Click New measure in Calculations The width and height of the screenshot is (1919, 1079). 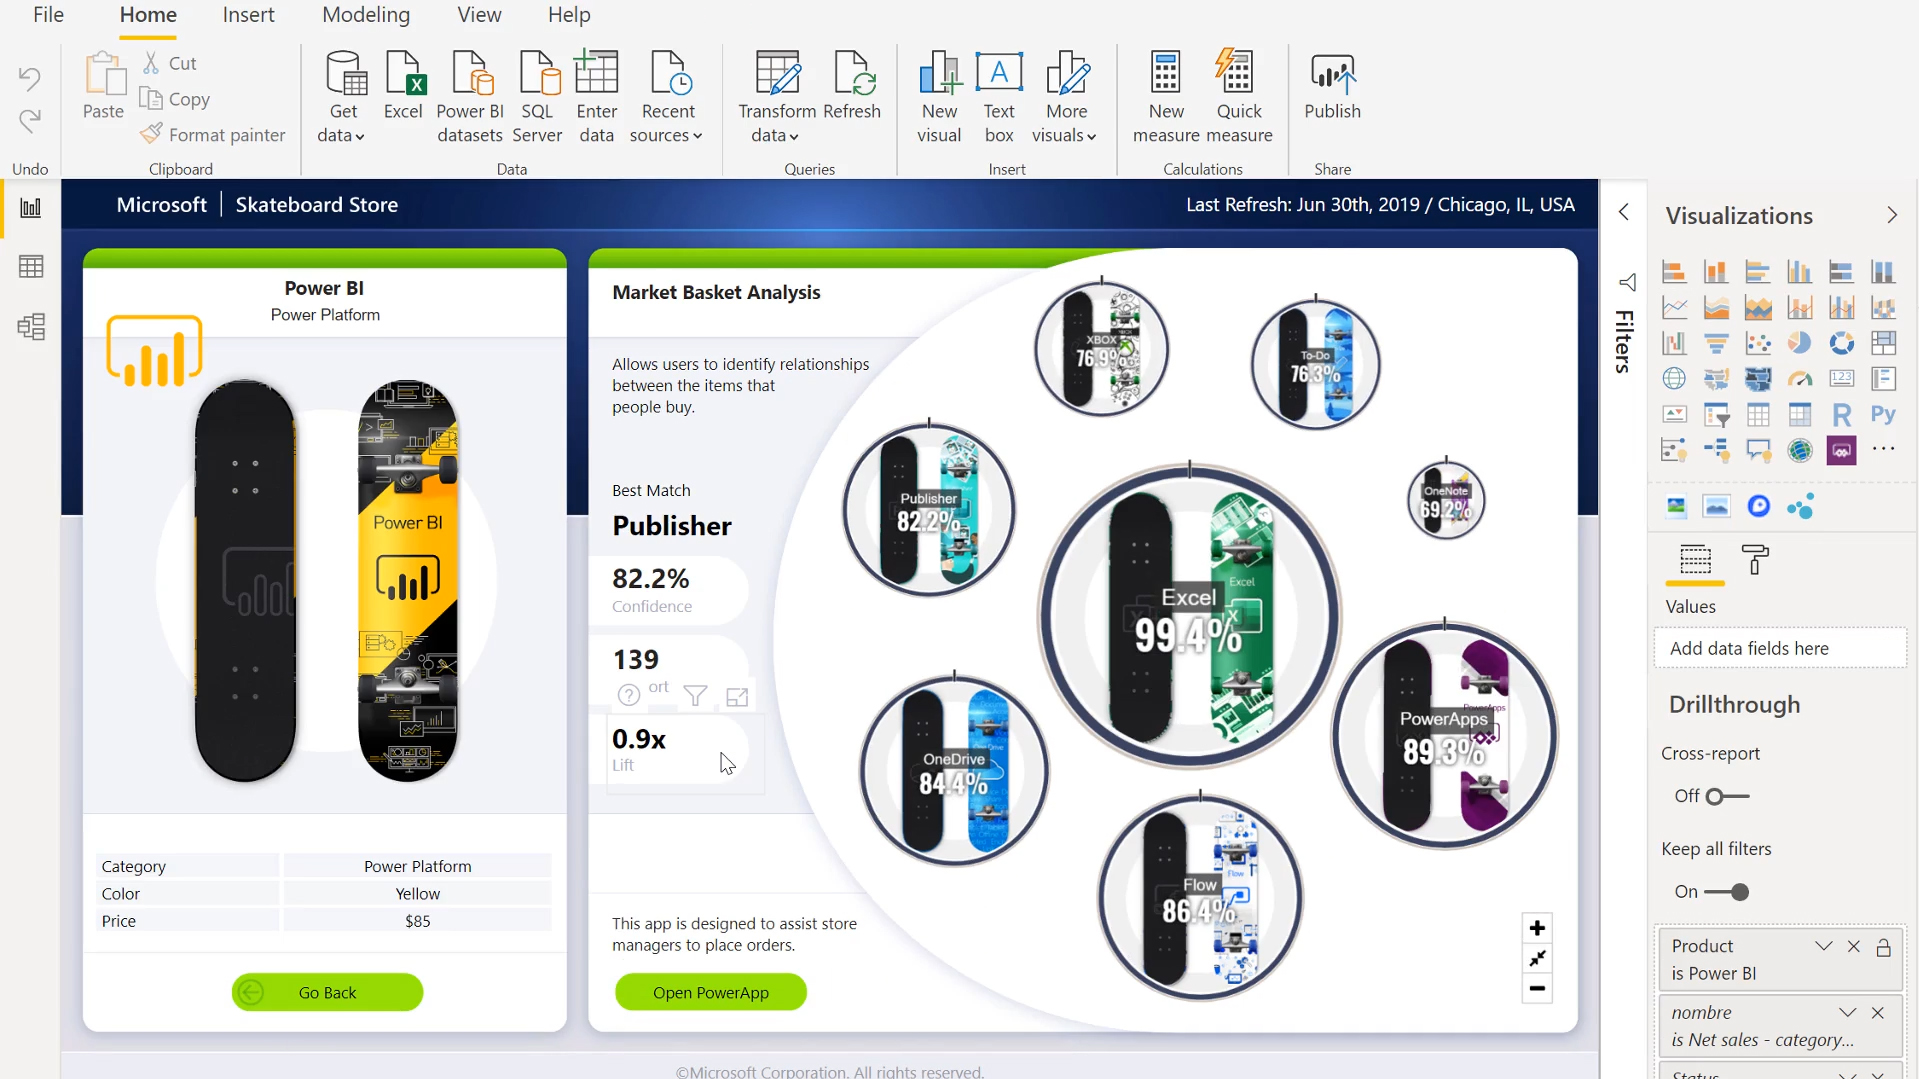[x=1166, y=97]
